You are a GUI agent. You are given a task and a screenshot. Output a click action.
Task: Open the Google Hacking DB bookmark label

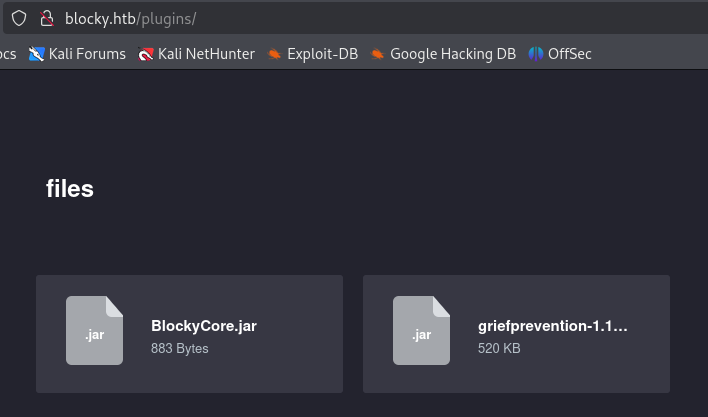pos(452,54)
